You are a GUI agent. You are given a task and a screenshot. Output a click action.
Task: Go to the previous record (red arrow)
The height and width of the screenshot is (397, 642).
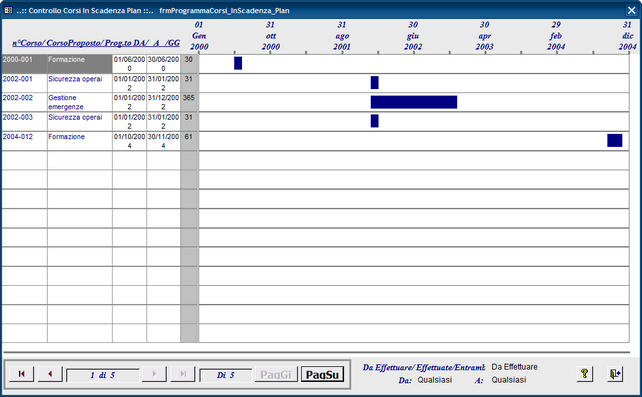coord(50,374)
